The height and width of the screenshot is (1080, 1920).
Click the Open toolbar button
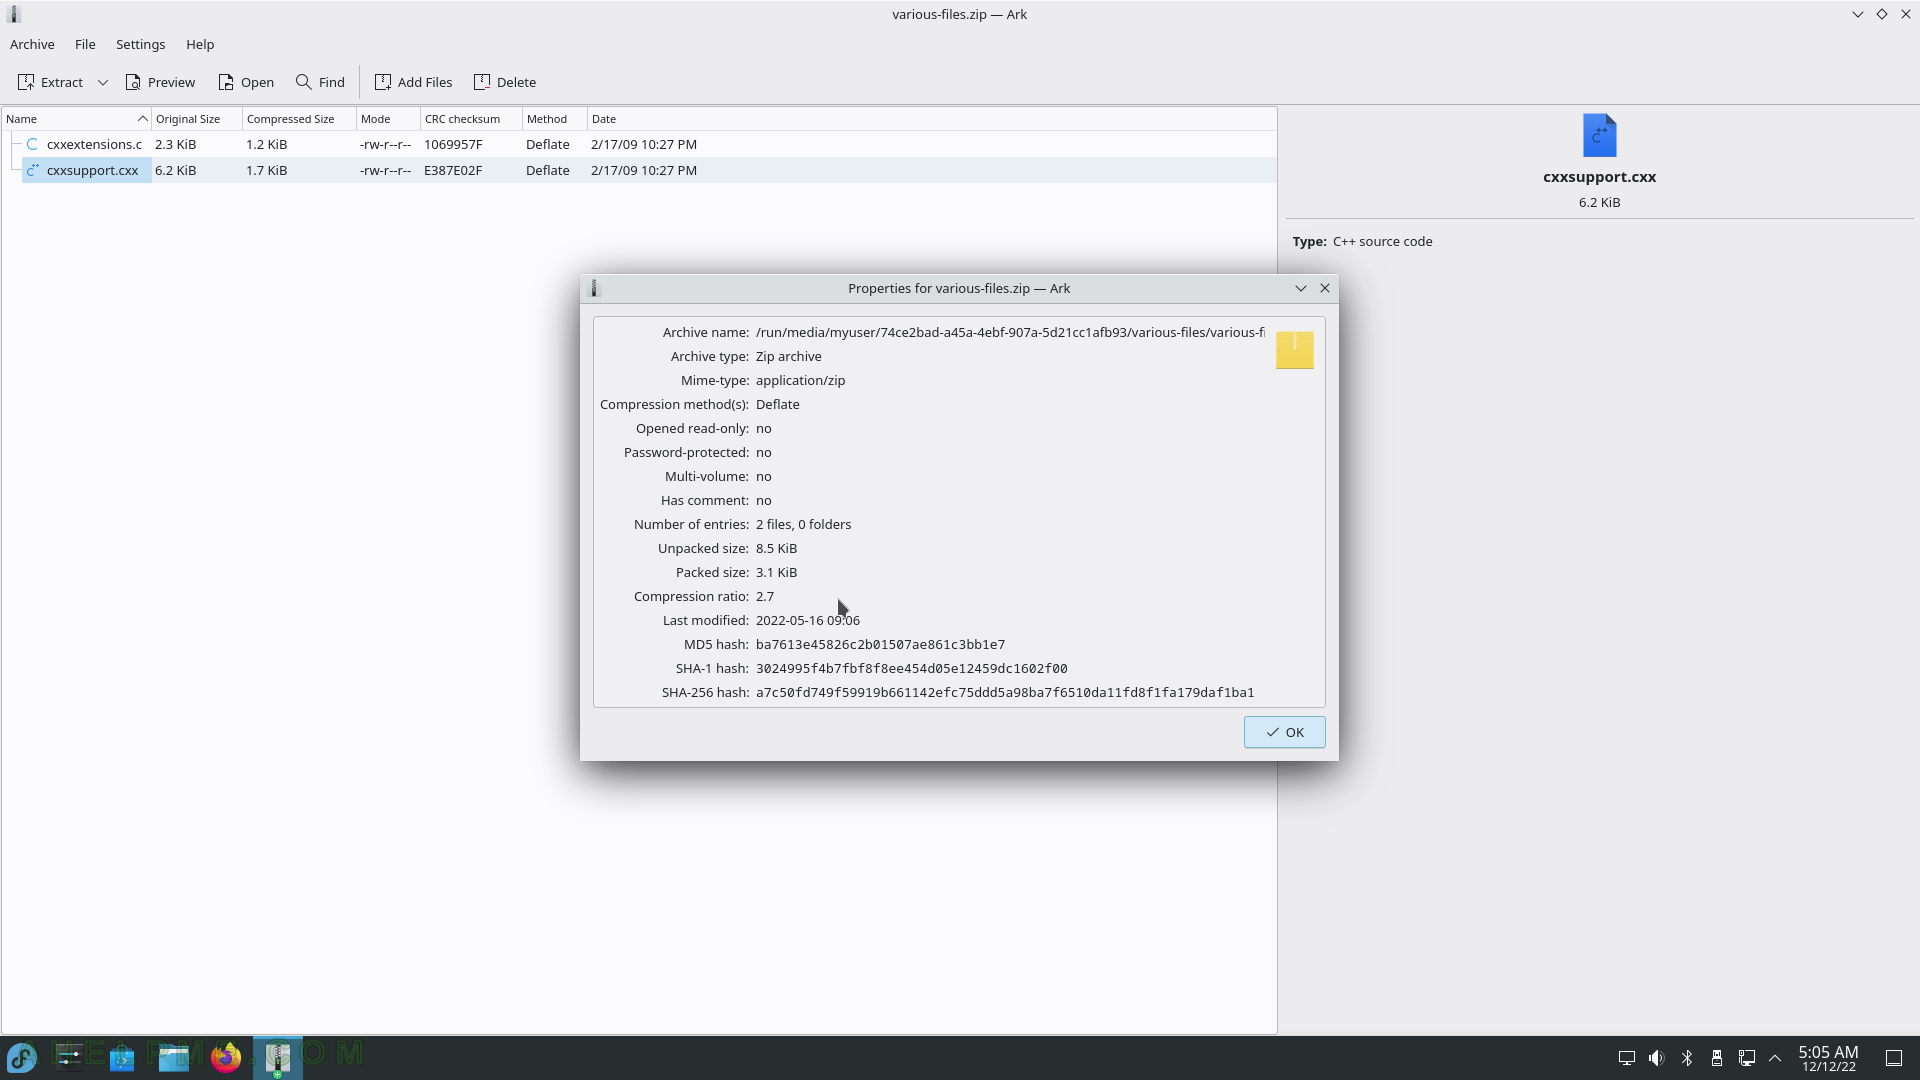click(246, 82)
